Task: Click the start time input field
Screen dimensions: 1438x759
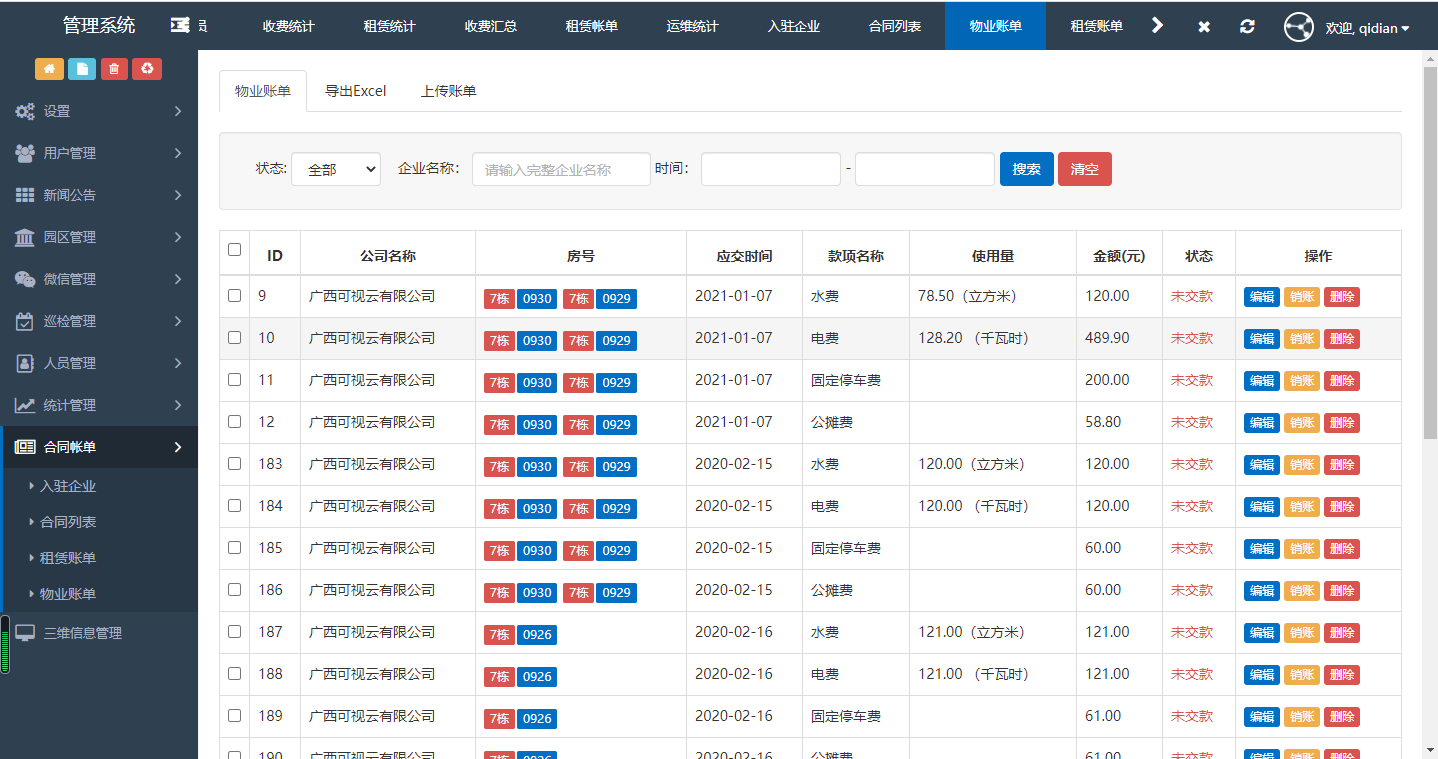Action: coord(771,169)
